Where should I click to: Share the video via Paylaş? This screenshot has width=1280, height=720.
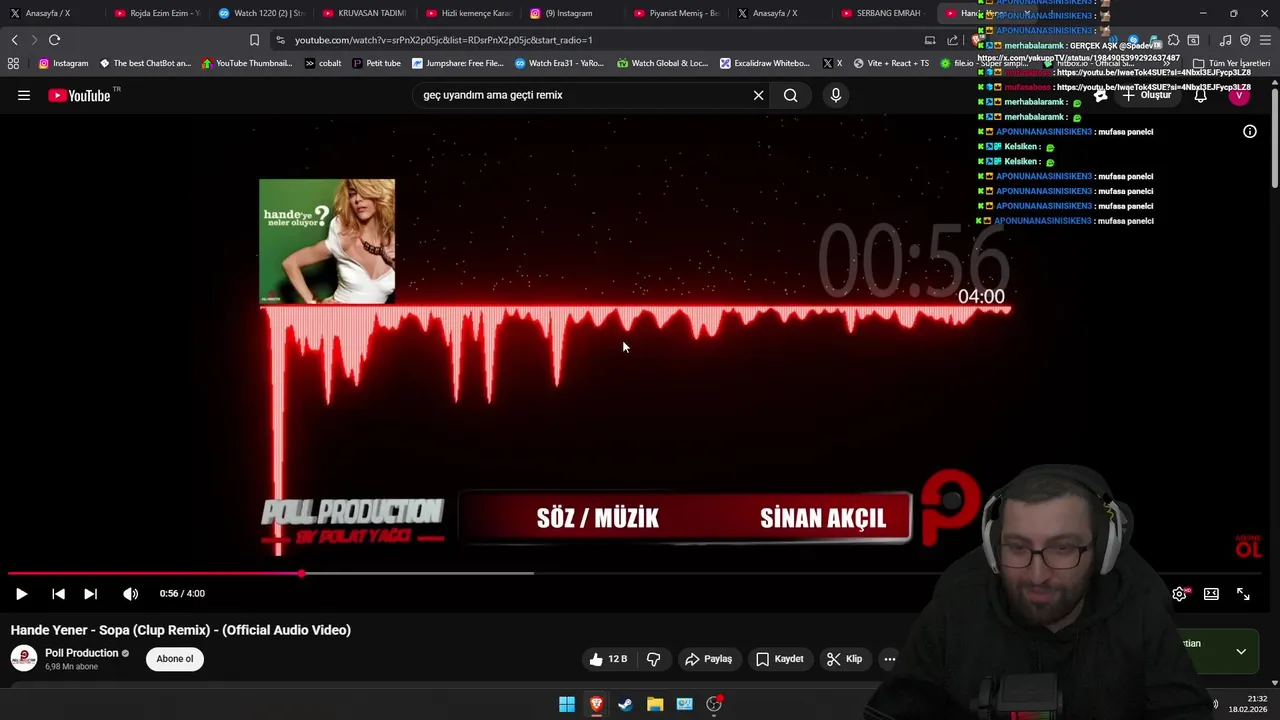708,659
